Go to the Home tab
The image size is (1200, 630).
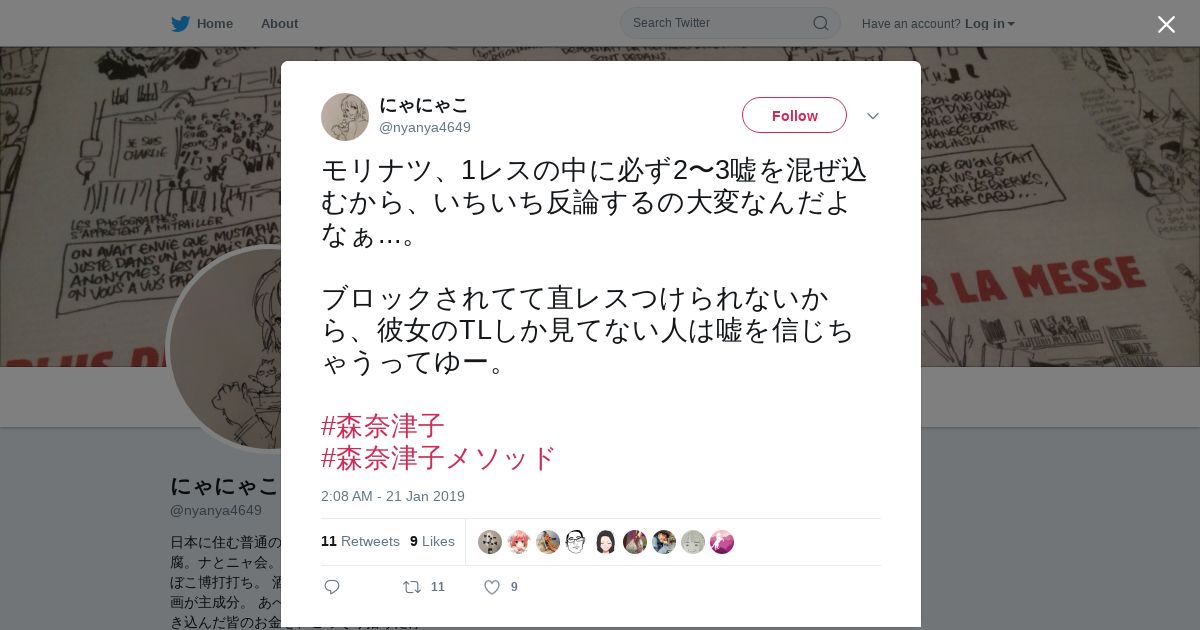point(202,23)
